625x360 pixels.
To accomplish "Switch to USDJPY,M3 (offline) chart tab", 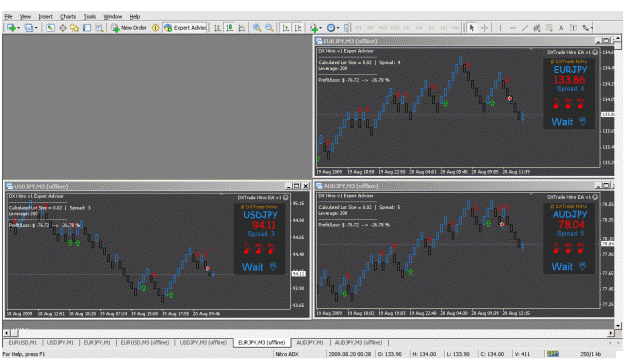I will (x=203, y=342).
